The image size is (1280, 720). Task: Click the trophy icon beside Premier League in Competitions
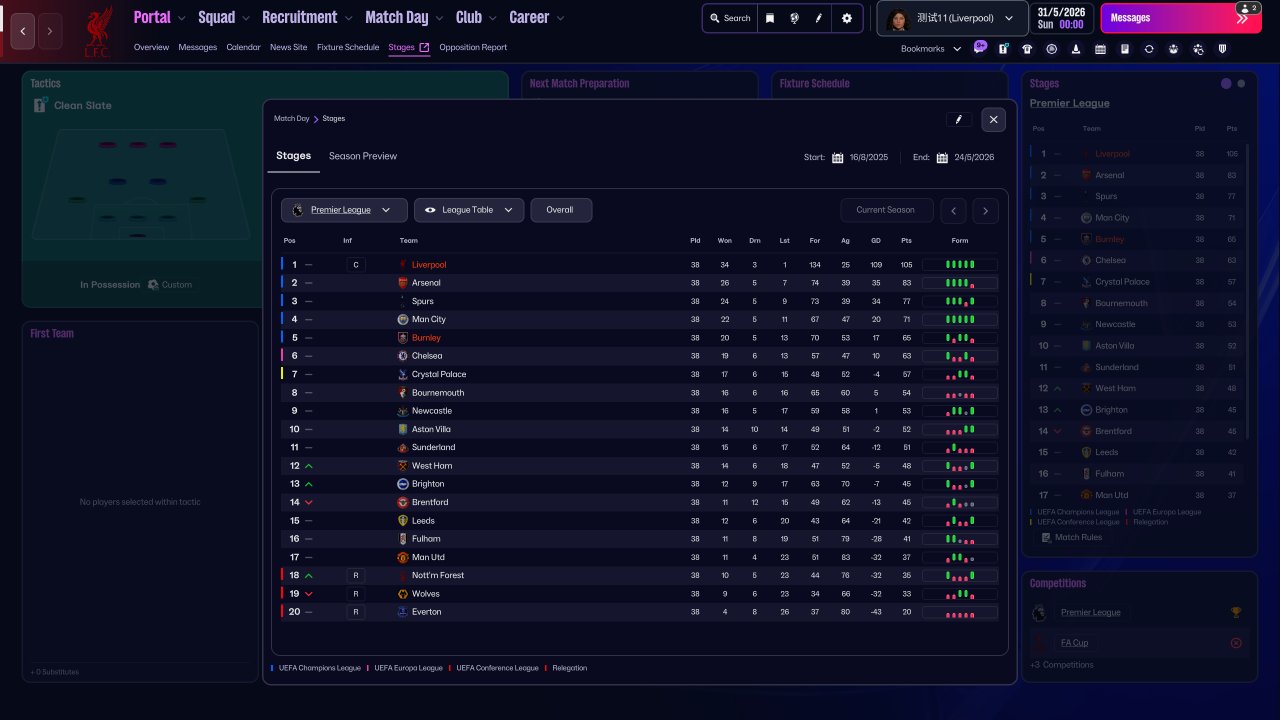click(1236, 612)
